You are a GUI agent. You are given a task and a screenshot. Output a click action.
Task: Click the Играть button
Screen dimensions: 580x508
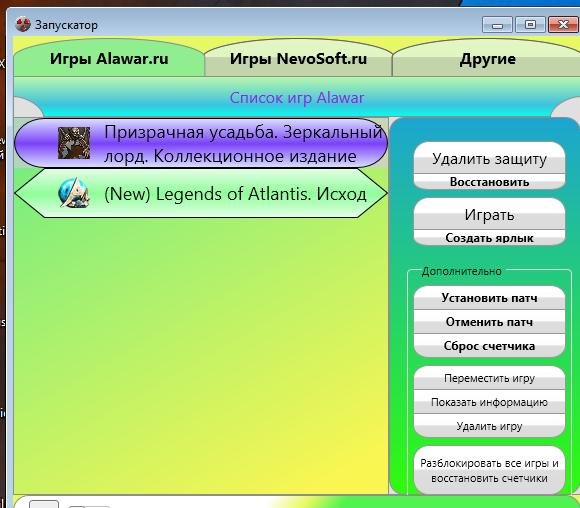489,214
